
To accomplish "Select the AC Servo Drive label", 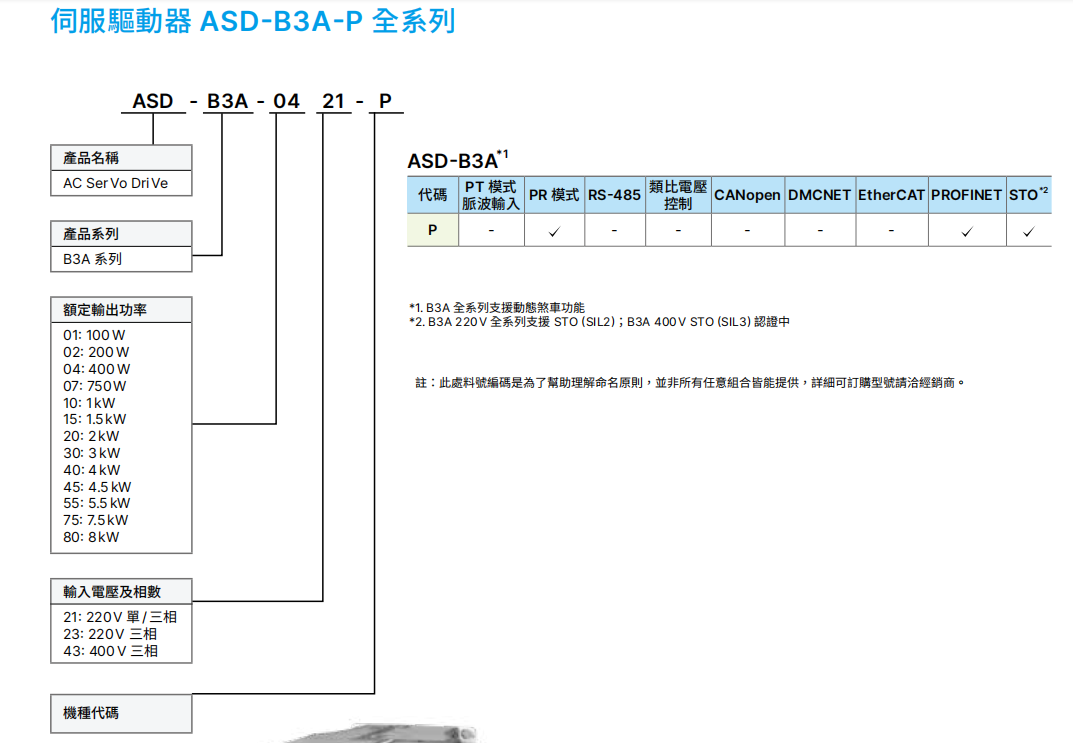I will [120, 183].
